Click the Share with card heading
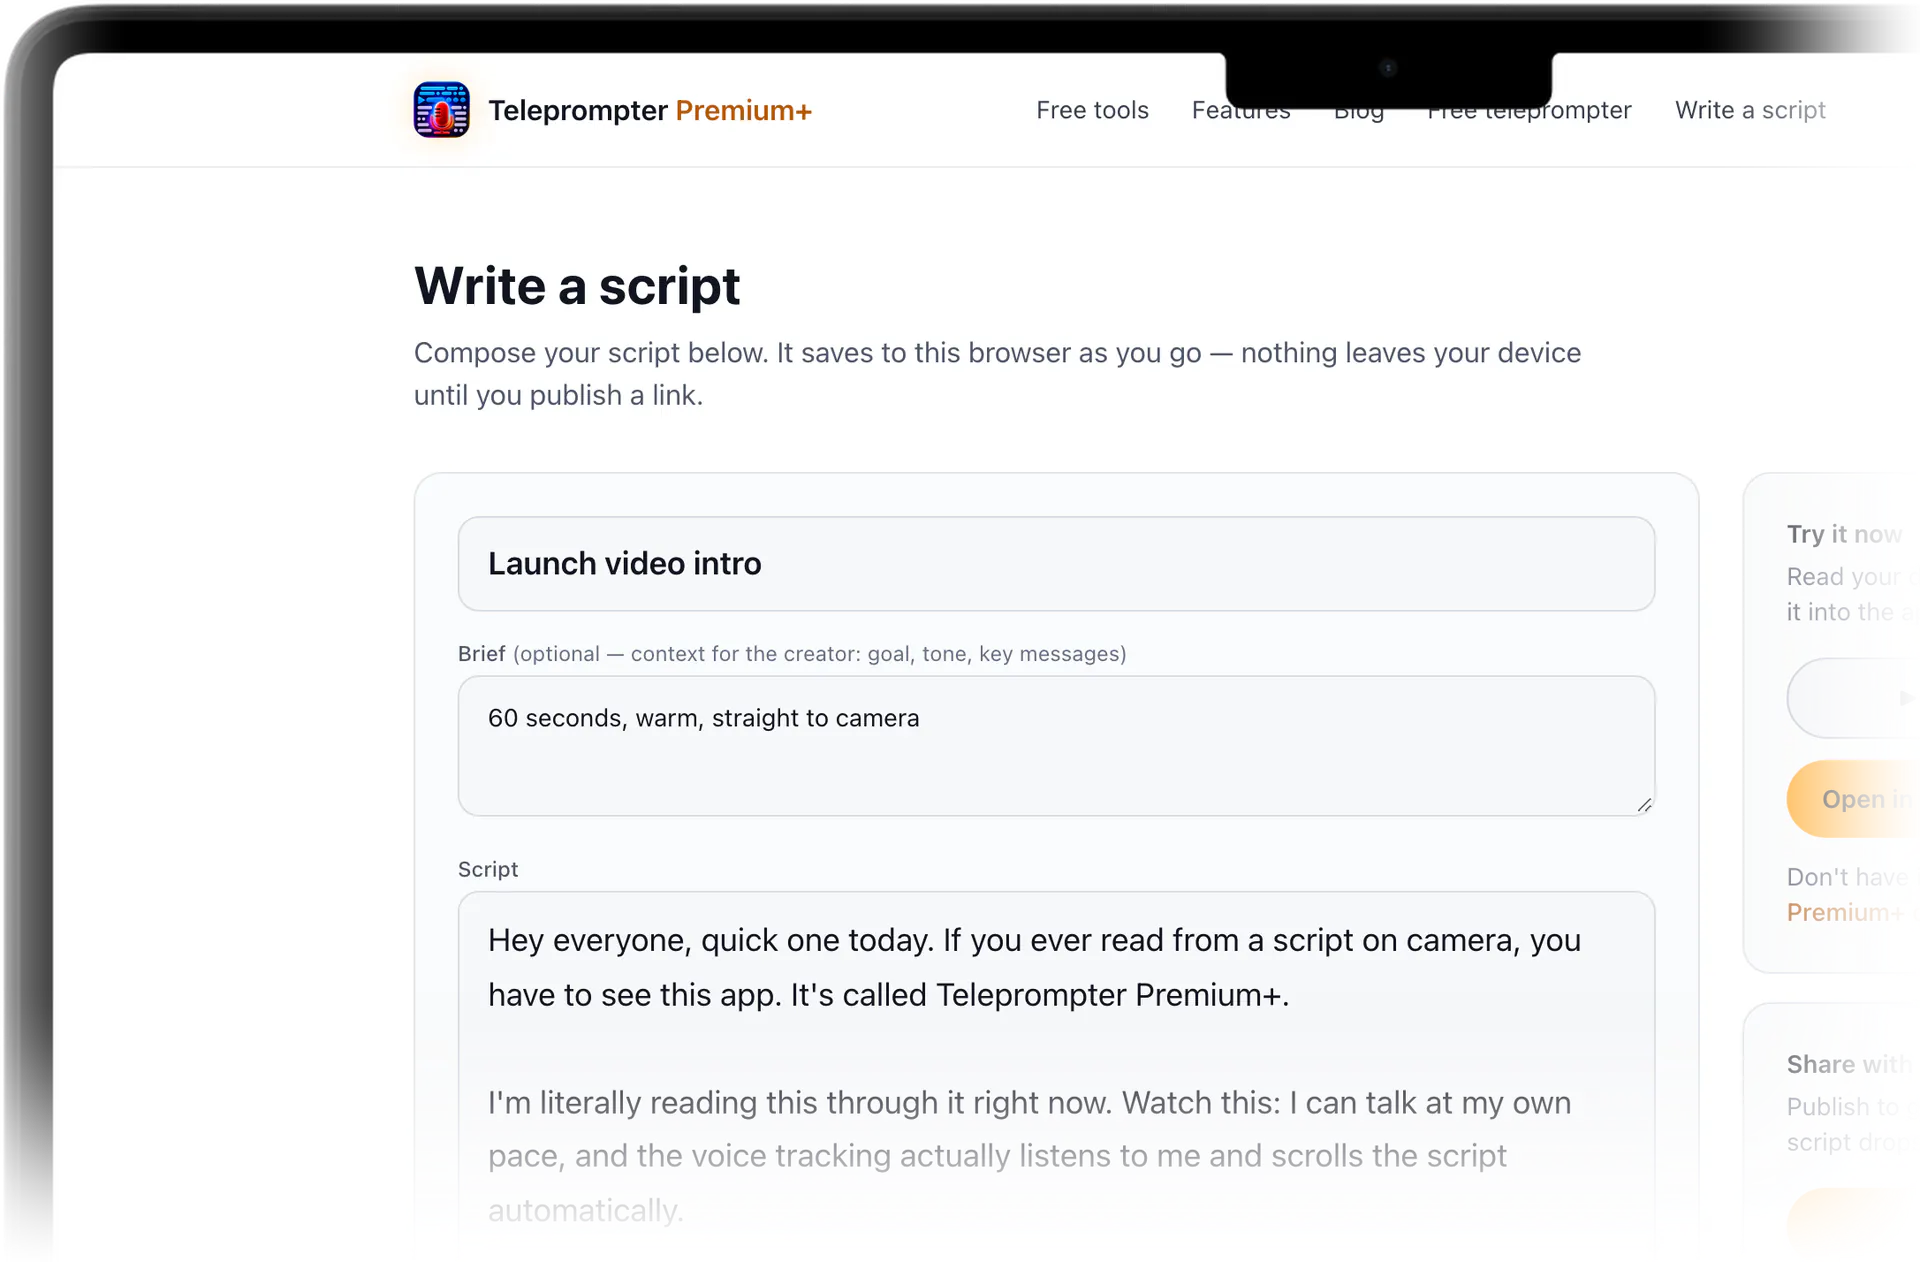 click(x=1848, y=1065)
